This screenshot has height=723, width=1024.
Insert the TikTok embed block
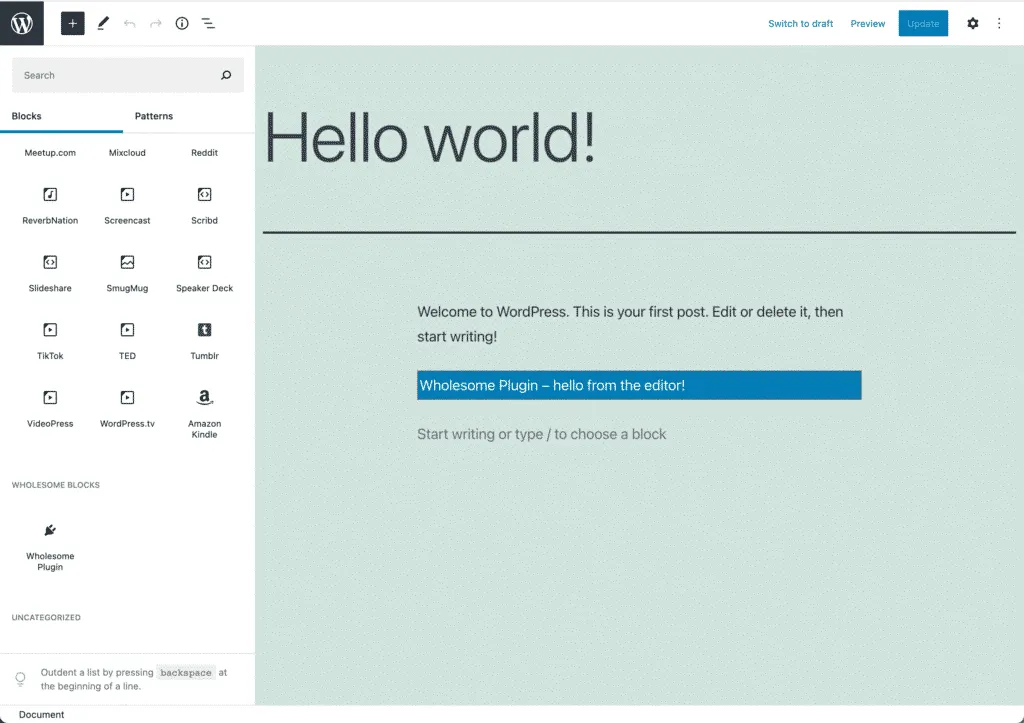coord(50,341)
